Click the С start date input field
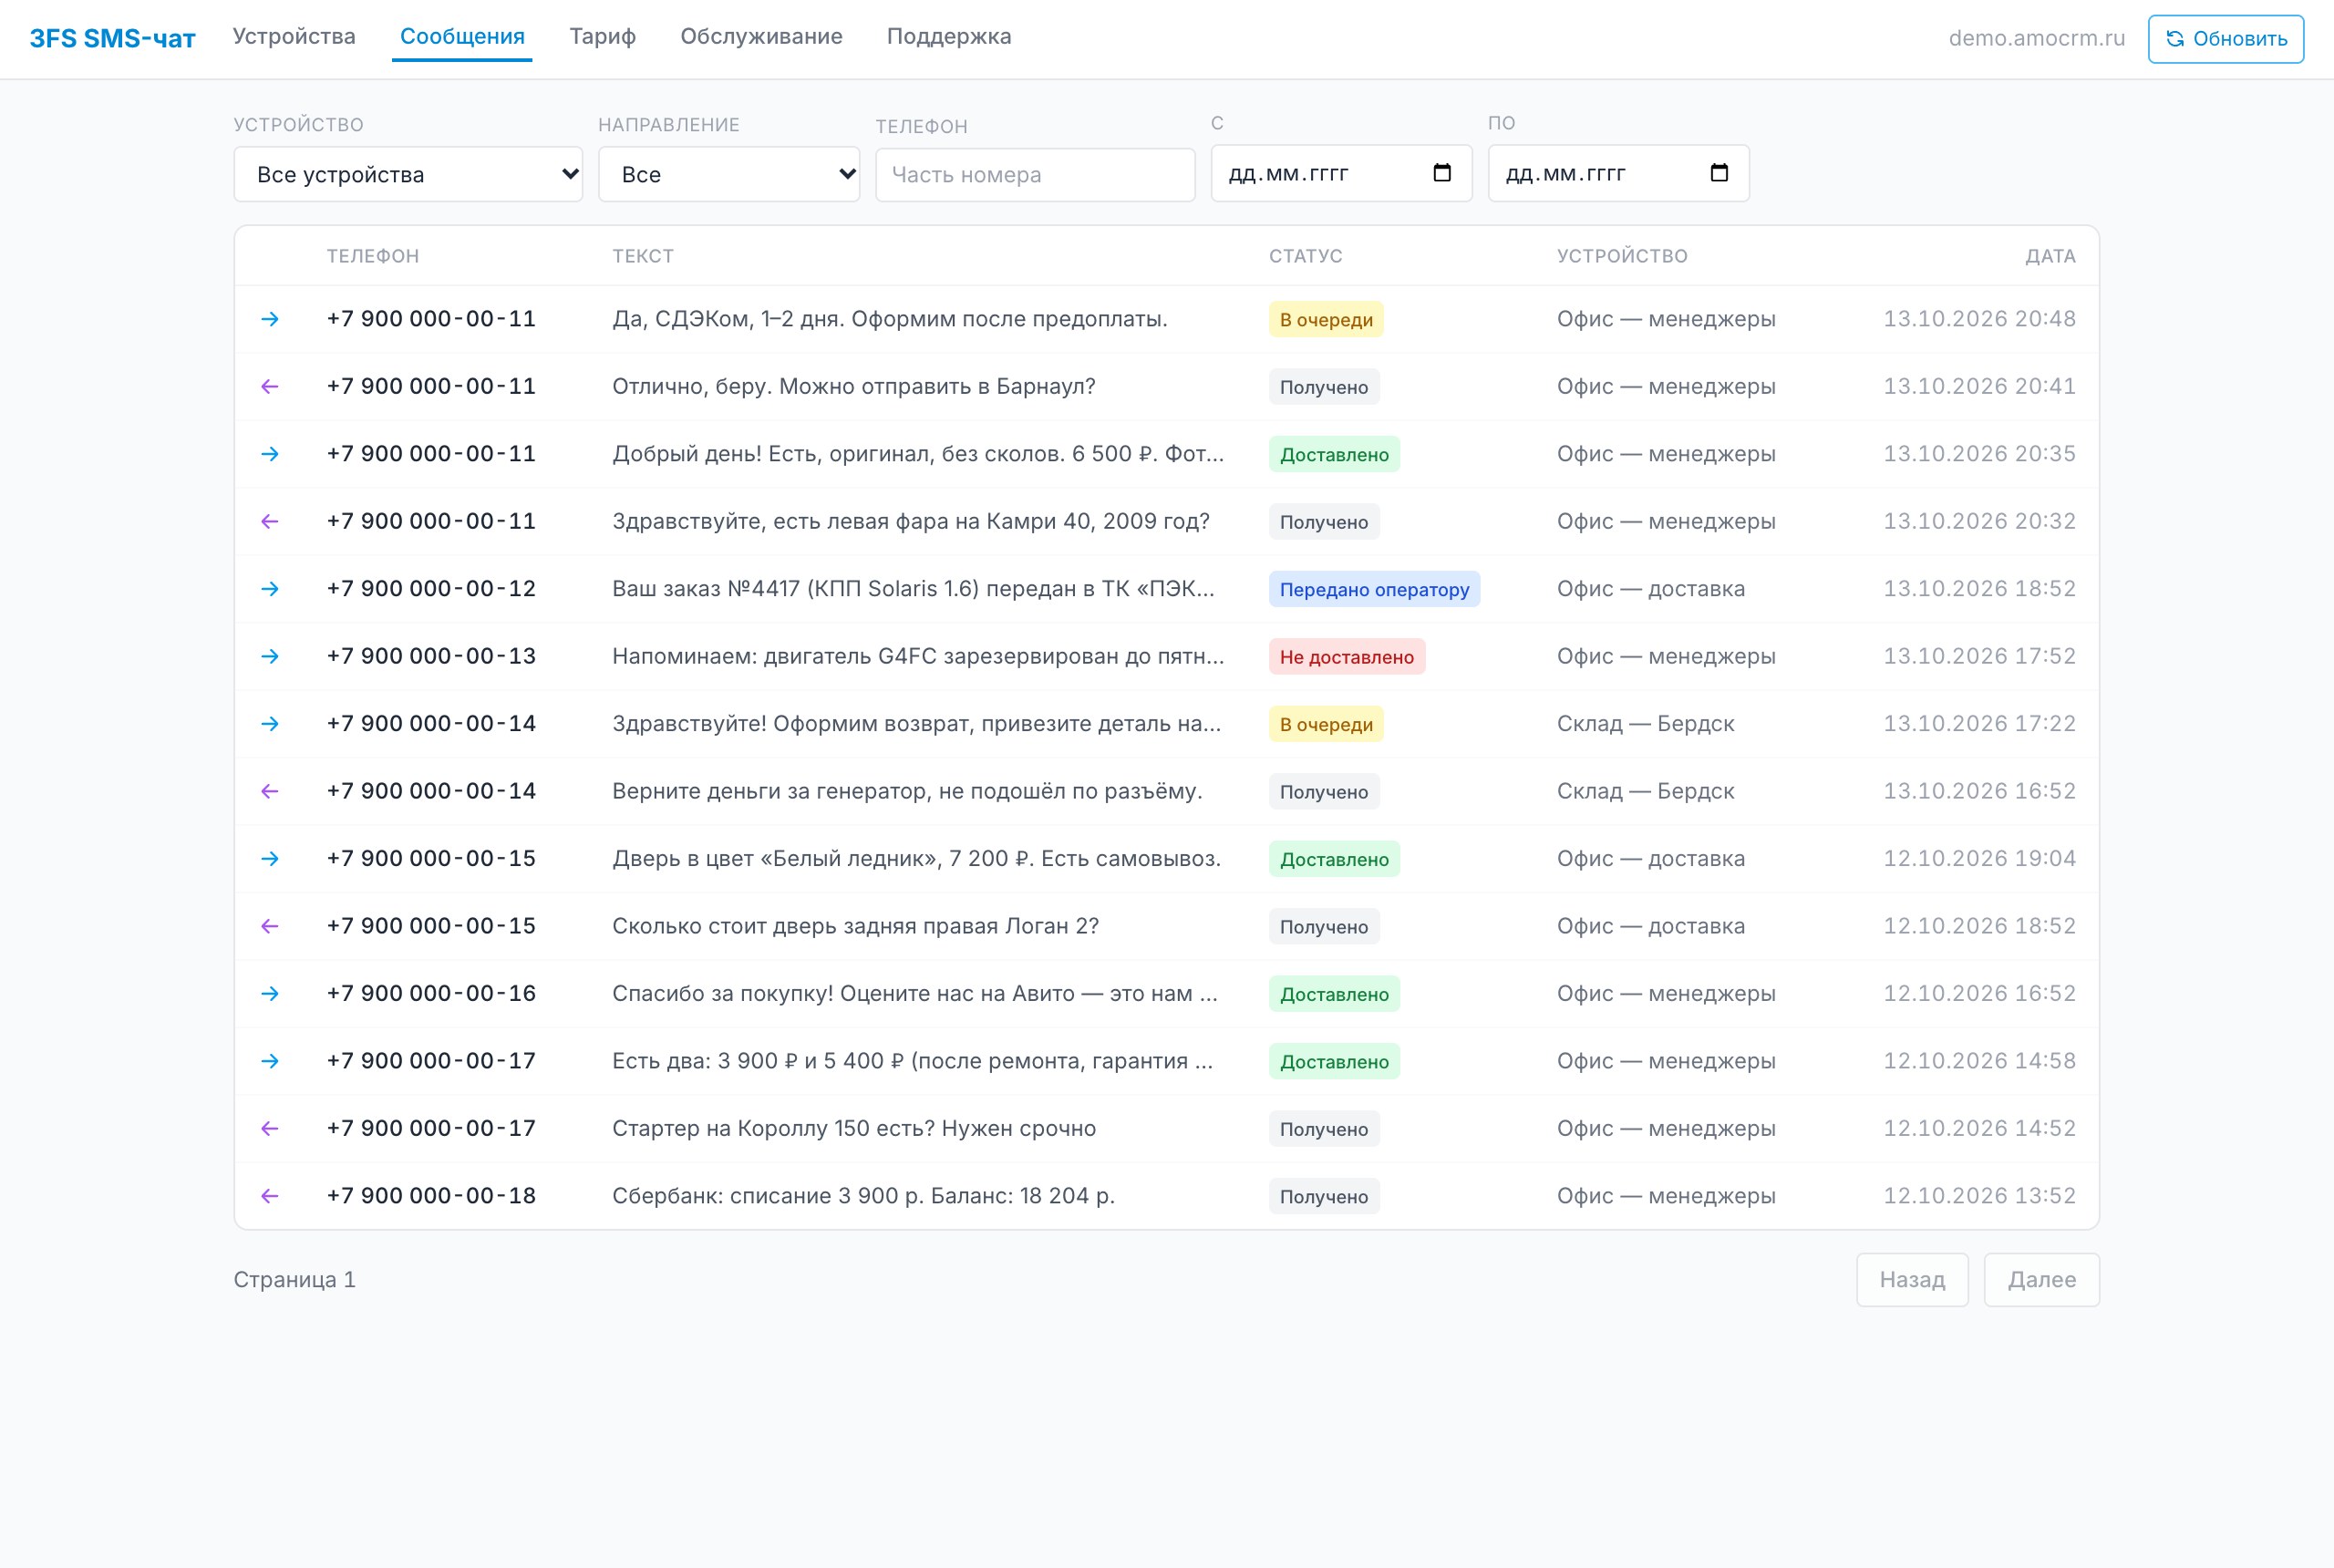This screenshot has height=1568, width=2334. pos(1341,173)
